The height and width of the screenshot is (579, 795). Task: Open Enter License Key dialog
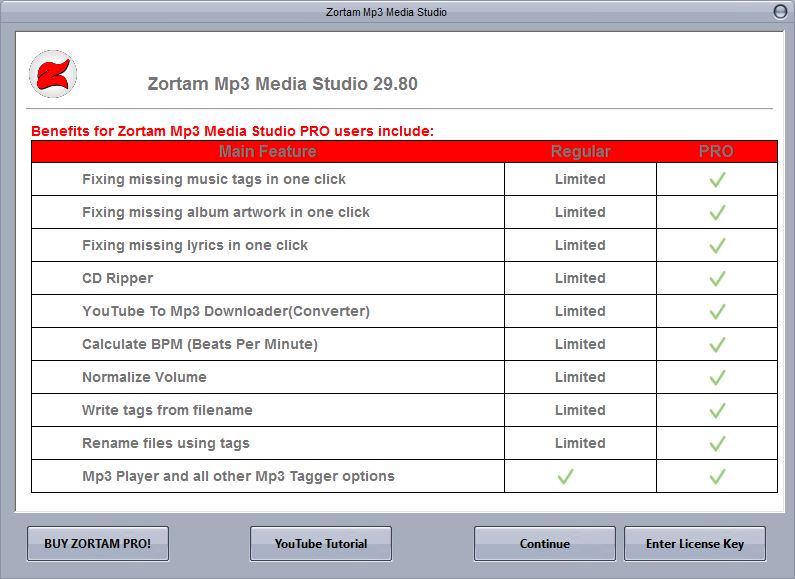coord(695,544)
